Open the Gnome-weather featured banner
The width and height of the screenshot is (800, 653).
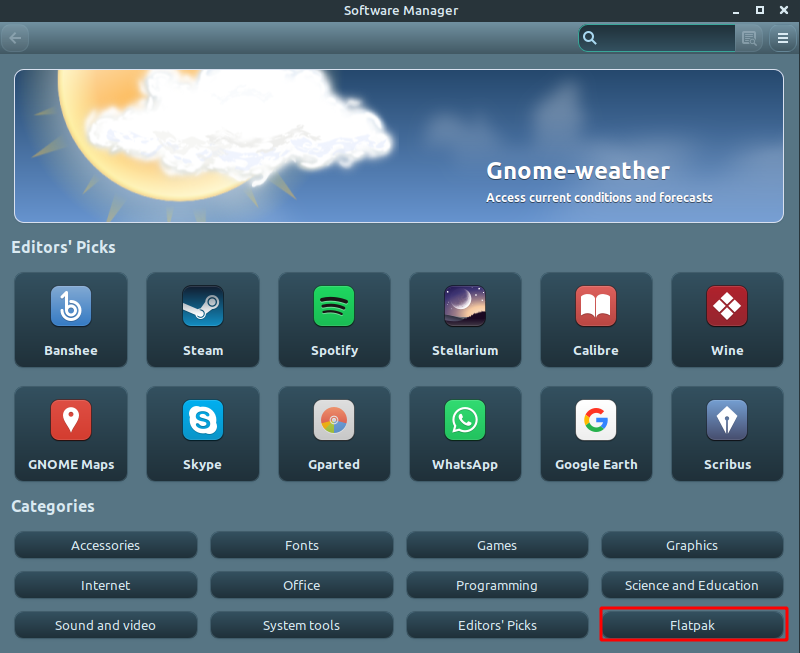pyautogui.click(x=400, y=146)
